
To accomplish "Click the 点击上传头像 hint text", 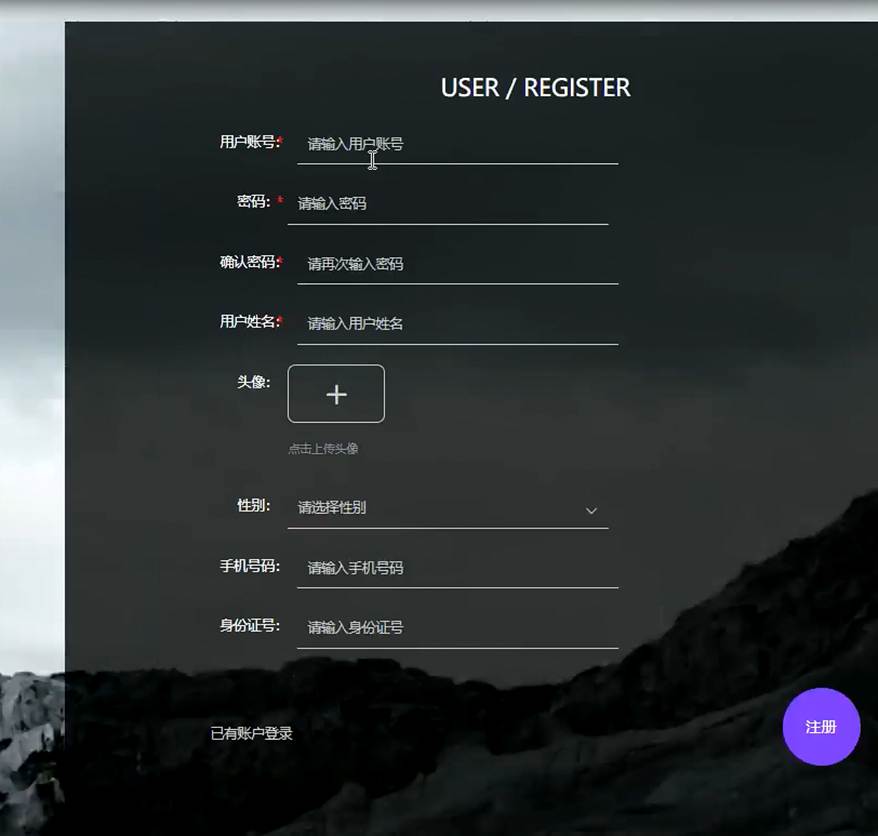I will click(x=323, y=449).
